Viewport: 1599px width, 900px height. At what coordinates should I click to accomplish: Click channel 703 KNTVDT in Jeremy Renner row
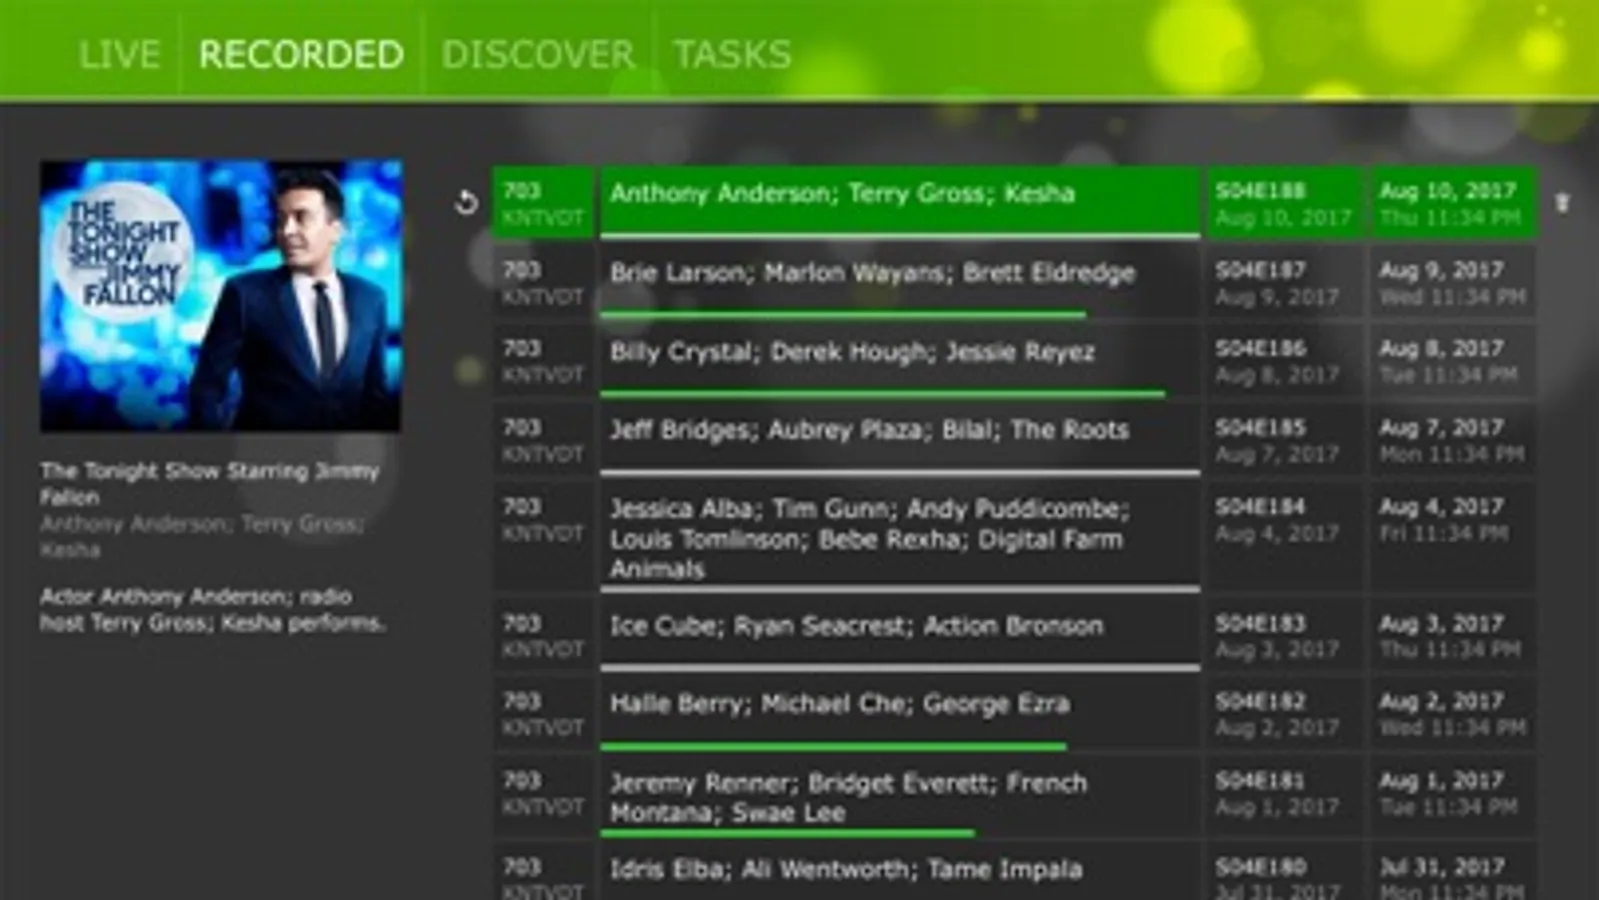[543, 796]
